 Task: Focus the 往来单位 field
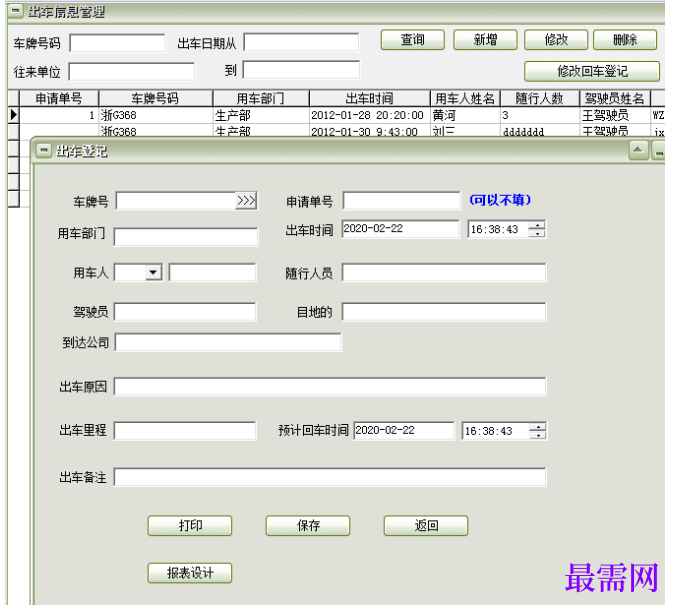pos(132,72)
